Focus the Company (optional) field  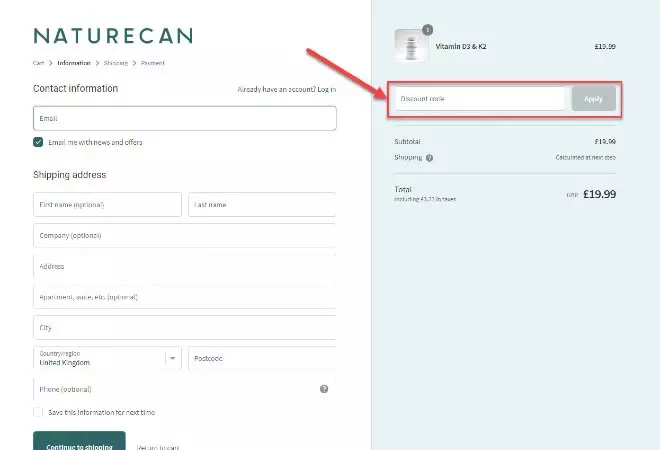pyautogui.click(x=185, y=235)
